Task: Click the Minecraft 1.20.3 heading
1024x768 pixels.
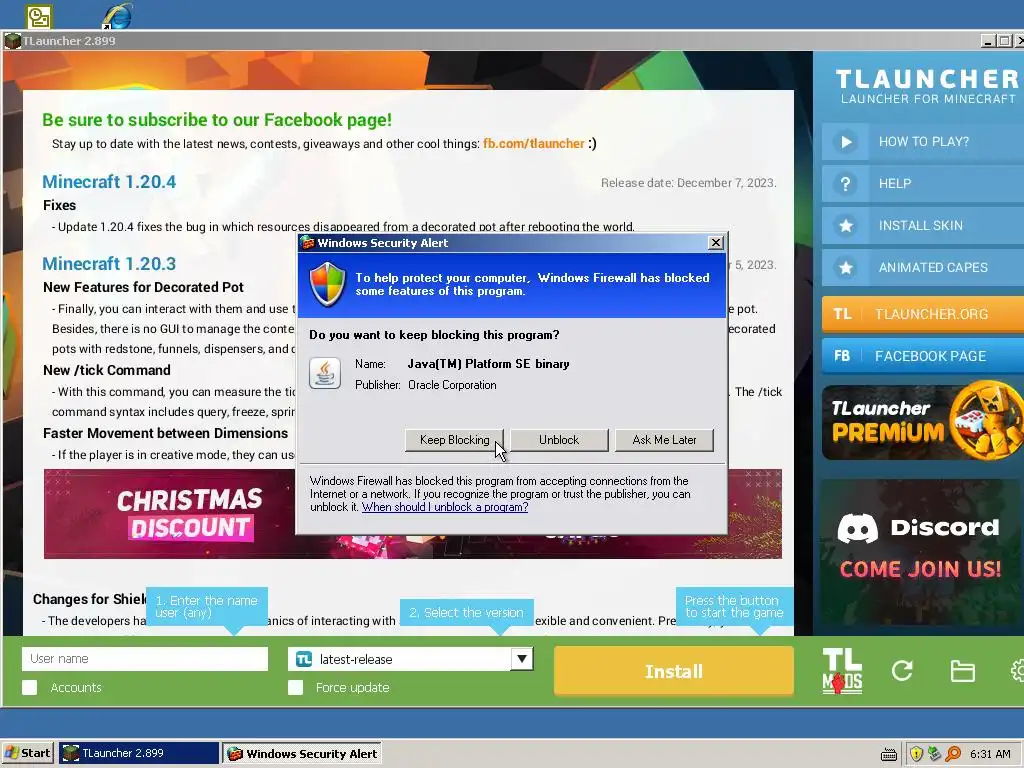Action: click(109, 264)
